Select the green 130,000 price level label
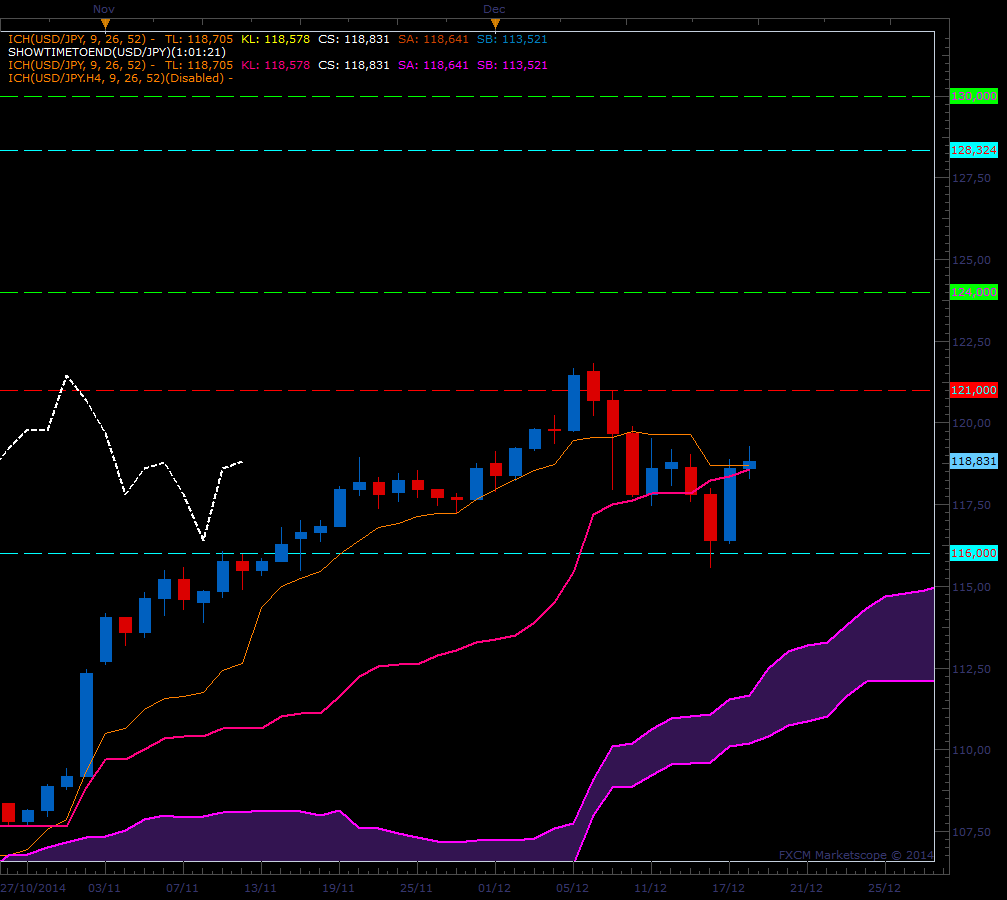This screenshot has width=1007, height=900. (x=973, y=96)
